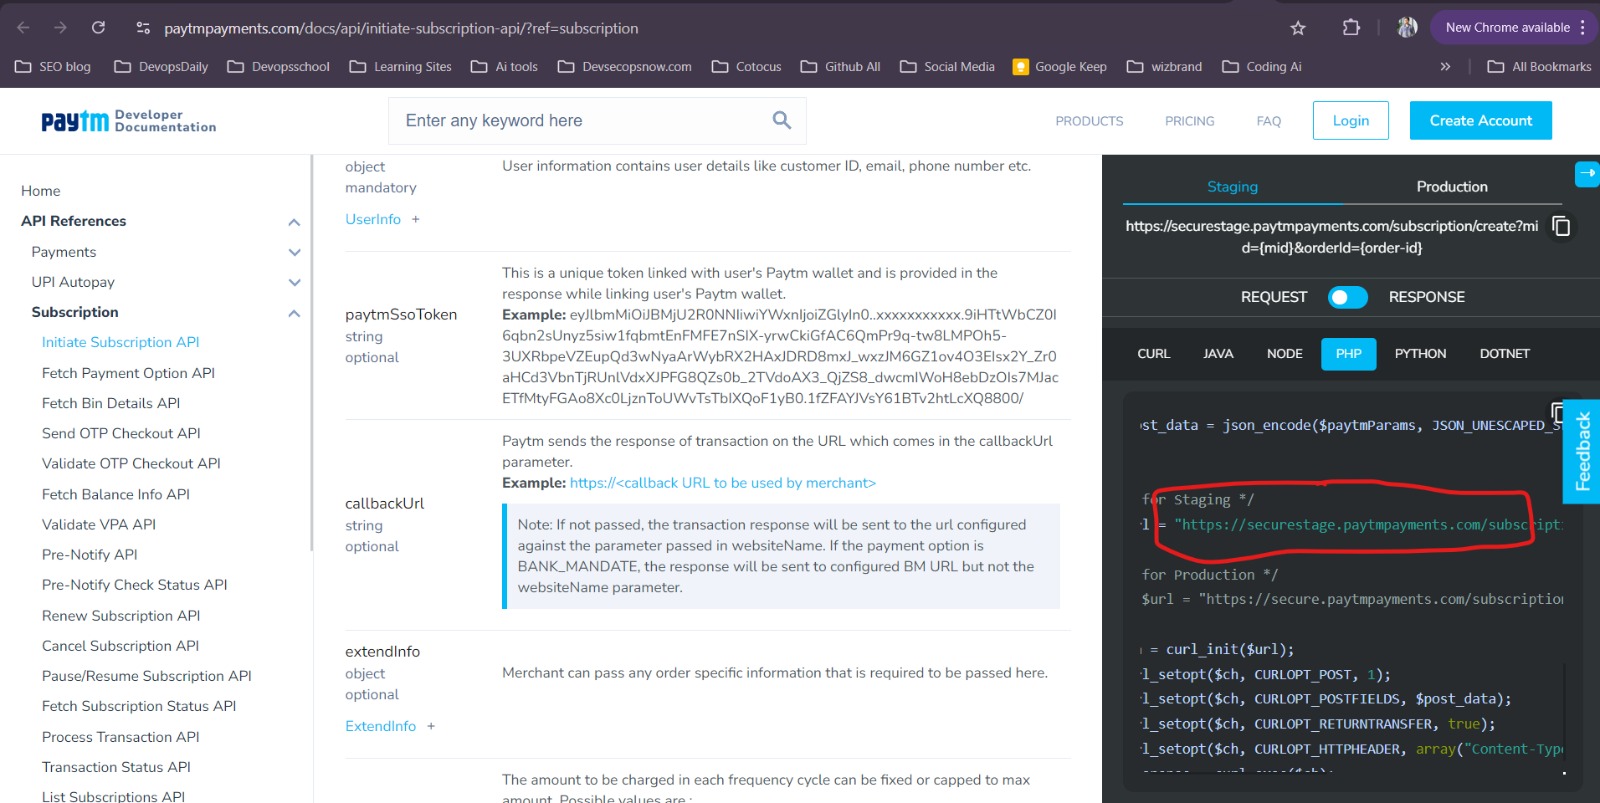The width and height of the screenshot is (1600, 803).
Task: Open site information icon in address bar
Action: coord(143,28)
